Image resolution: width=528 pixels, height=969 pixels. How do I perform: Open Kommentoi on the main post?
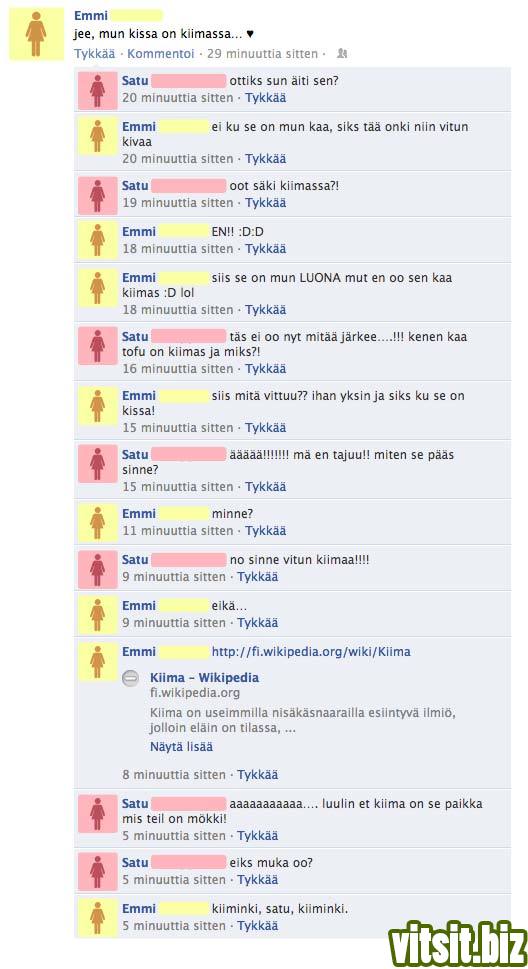[161, 54]
